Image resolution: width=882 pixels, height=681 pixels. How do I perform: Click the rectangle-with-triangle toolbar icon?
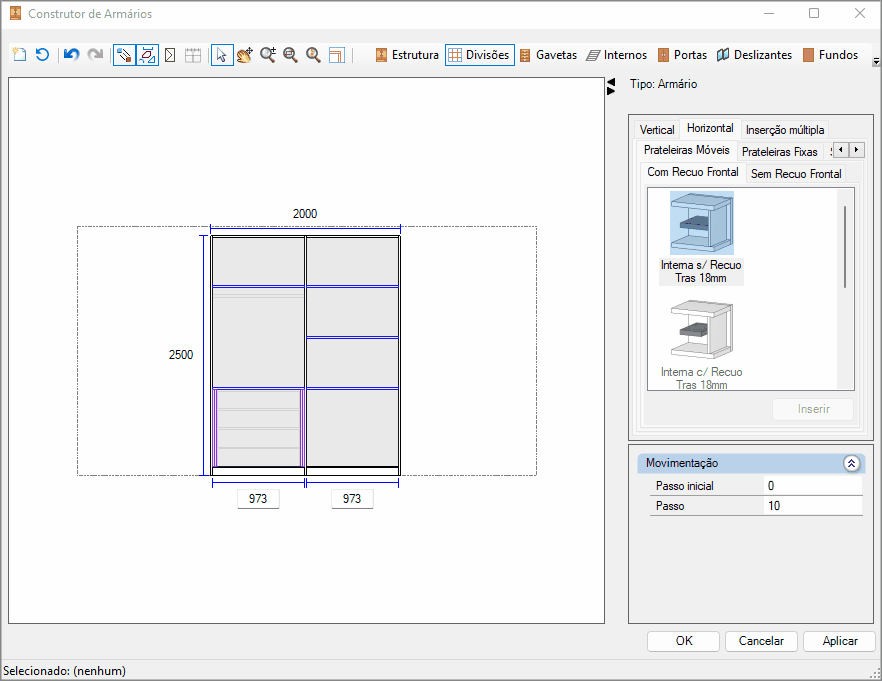tap(170, 55)
